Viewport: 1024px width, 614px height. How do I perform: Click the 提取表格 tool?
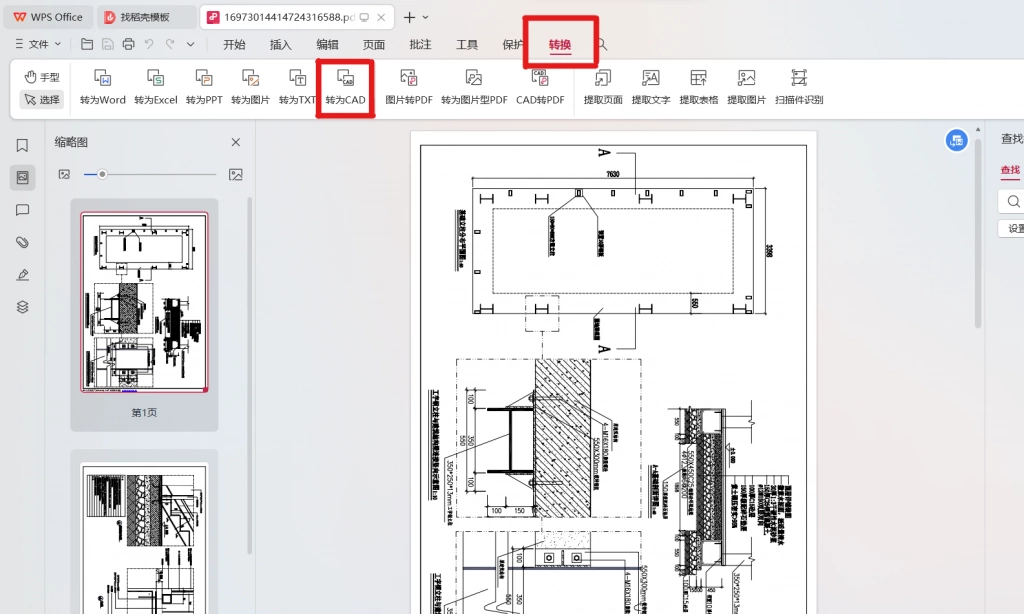click(x=698, y=86)
